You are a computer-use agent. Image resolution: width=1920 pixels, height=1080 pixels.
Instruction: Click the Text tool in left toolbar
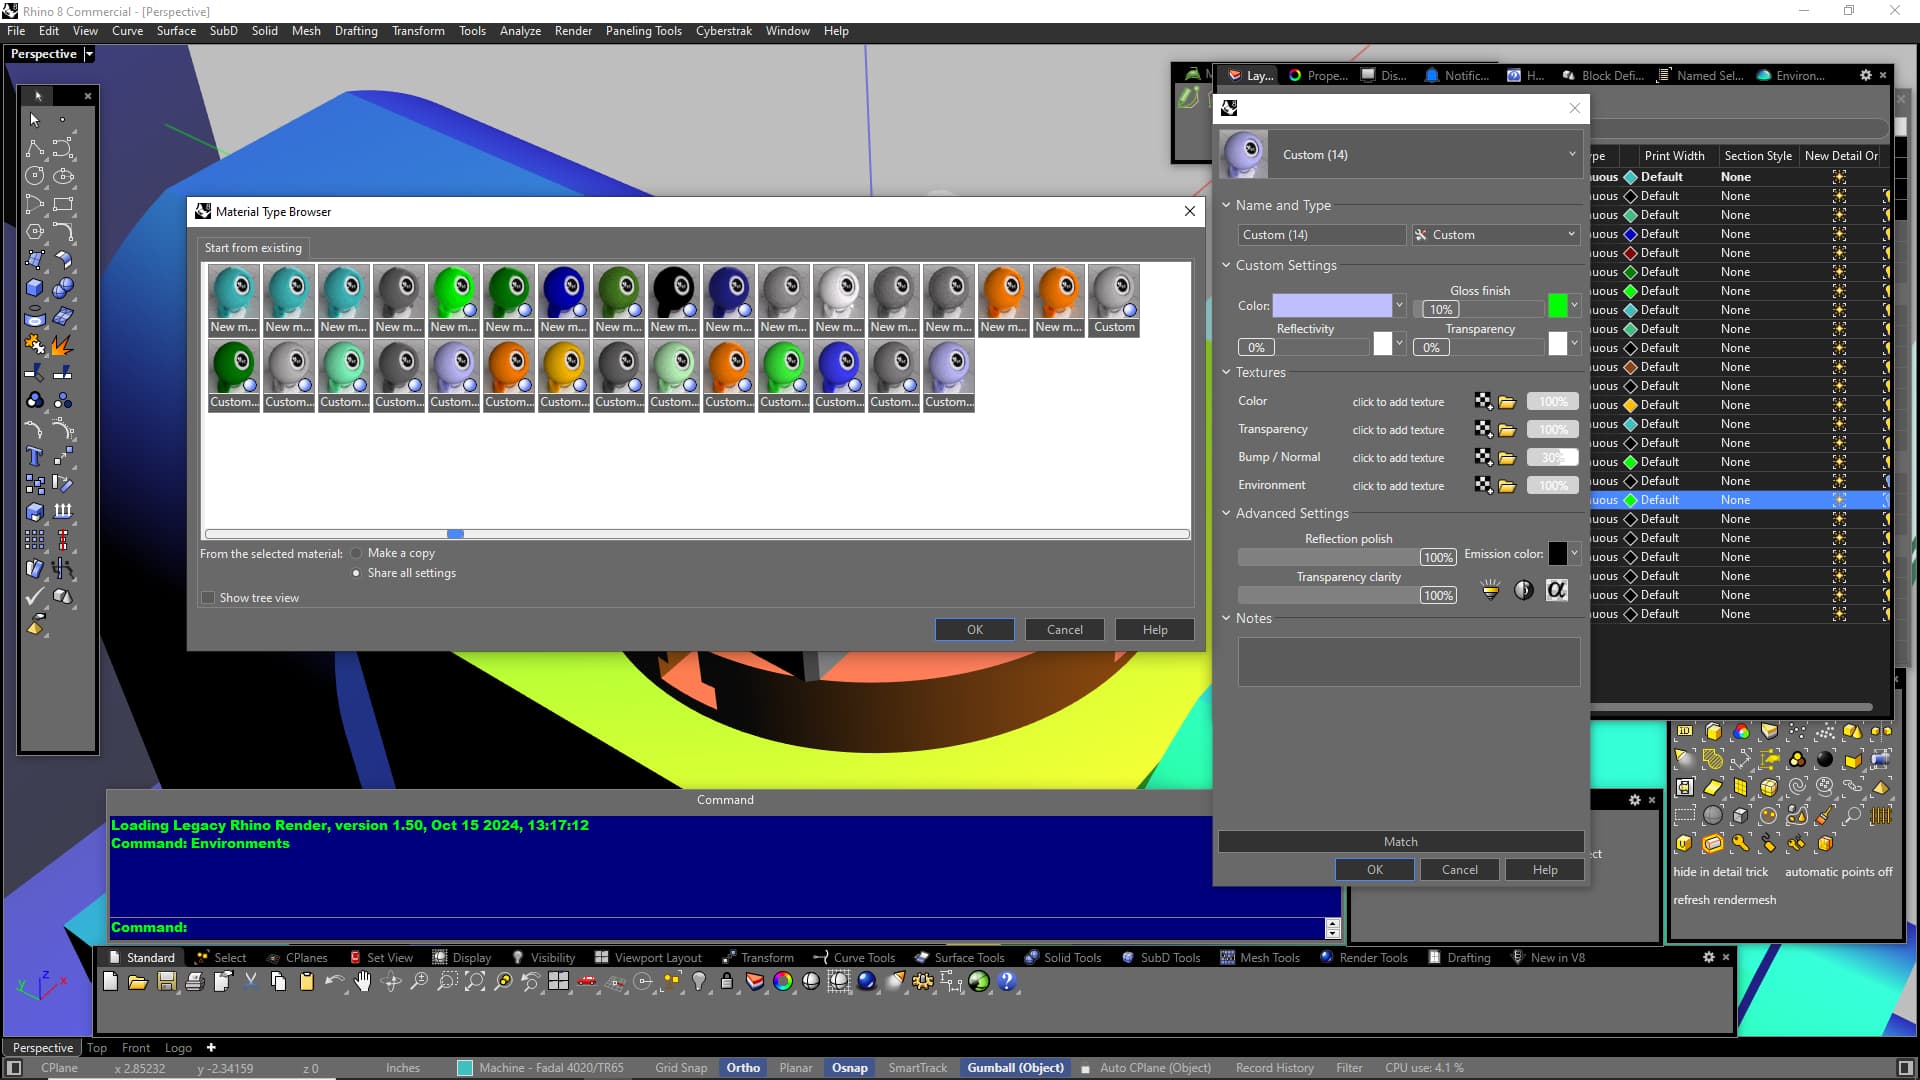34,456
